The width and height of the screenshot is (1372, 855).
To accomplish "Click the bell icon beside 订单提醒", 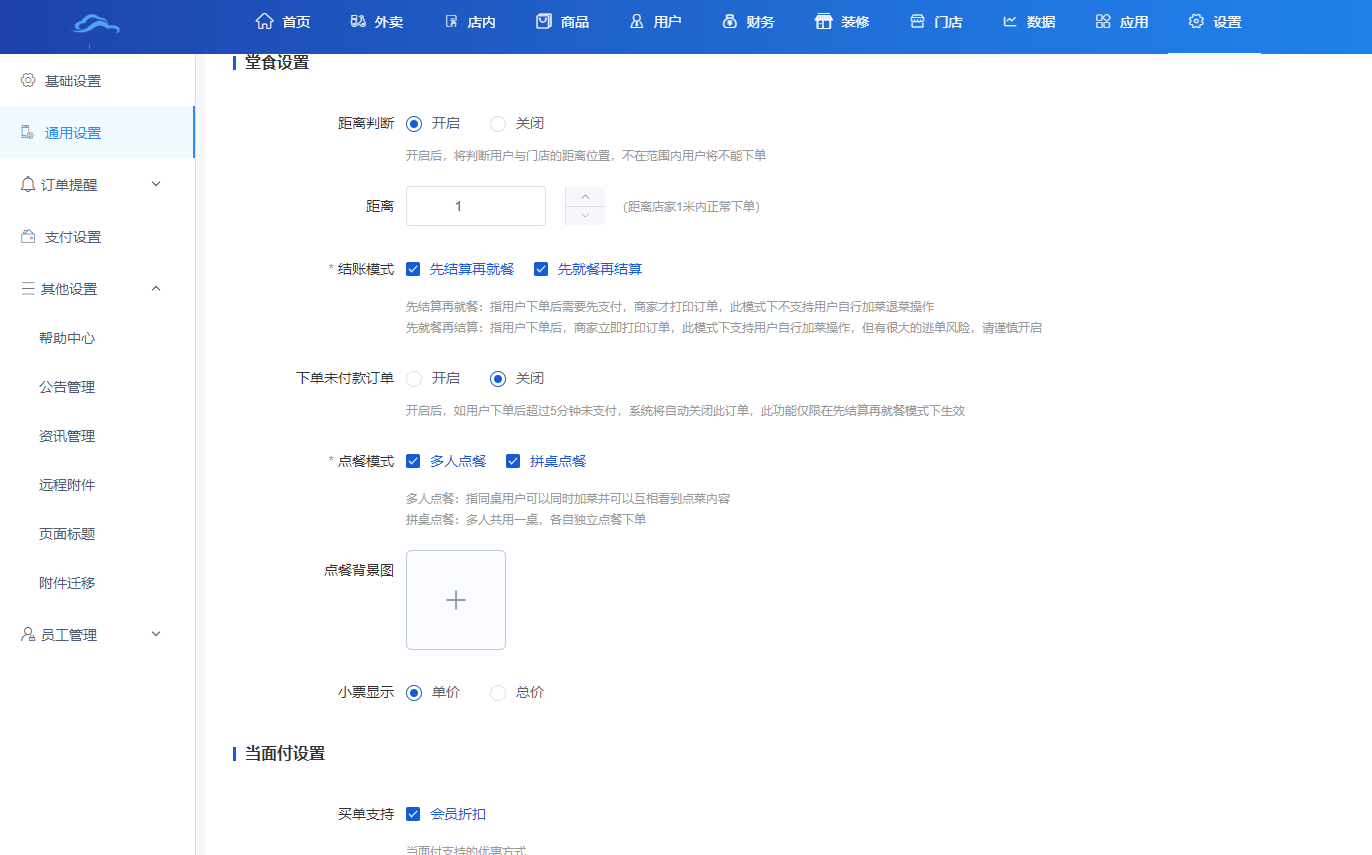I will tap(28, 184).
